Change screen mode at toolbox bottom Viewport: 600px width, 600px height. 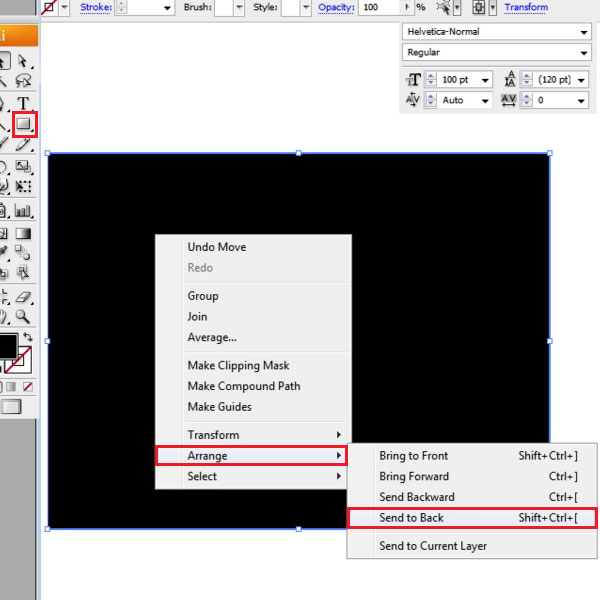pyautogui.click(x=11, y=406)
